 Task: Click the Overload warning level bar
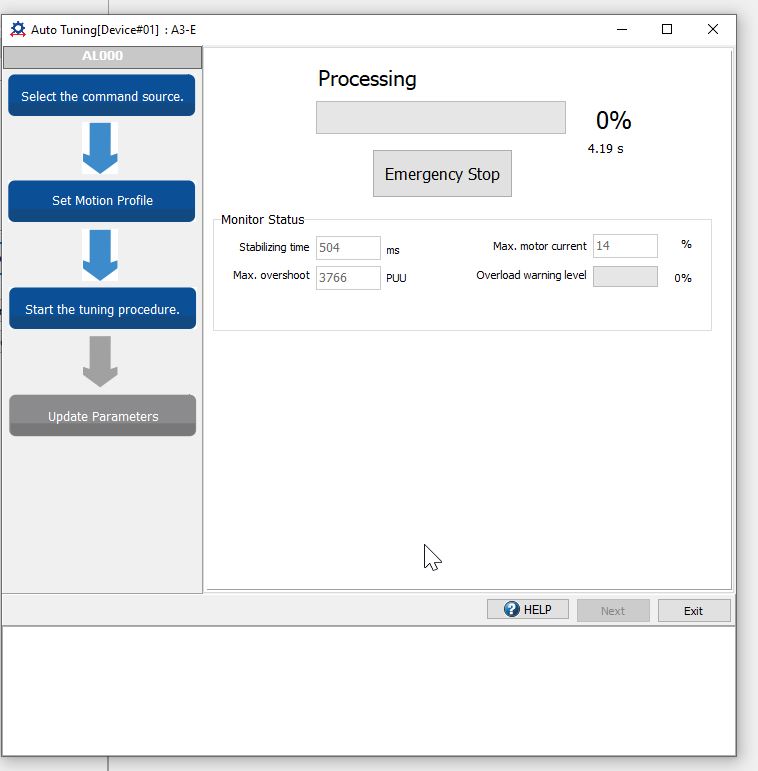pyautogui.click(x=625, y=276)
